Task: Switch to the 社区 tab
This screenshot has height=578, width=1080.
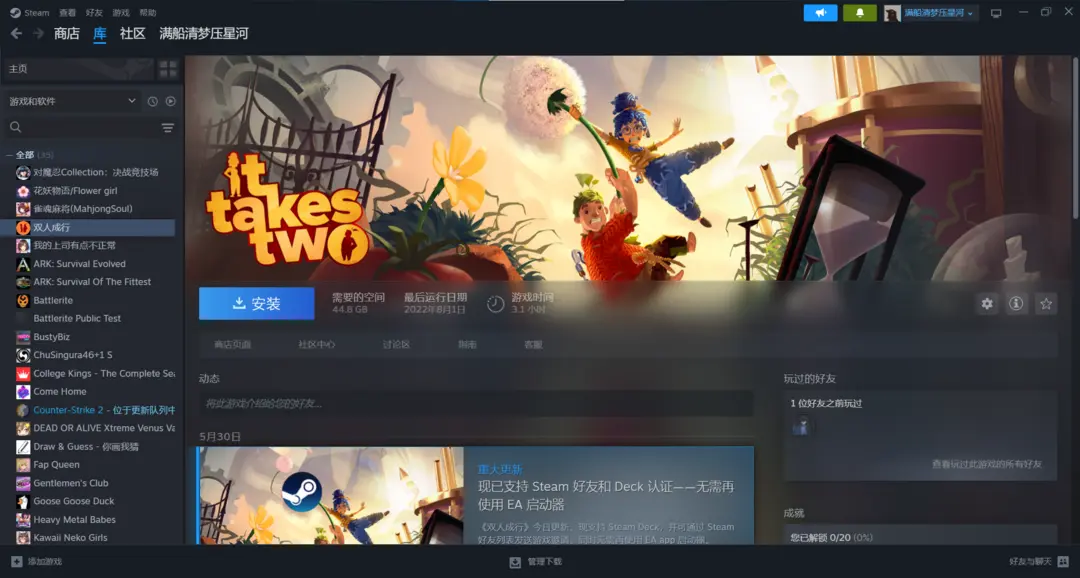Action: coord(133,33)
